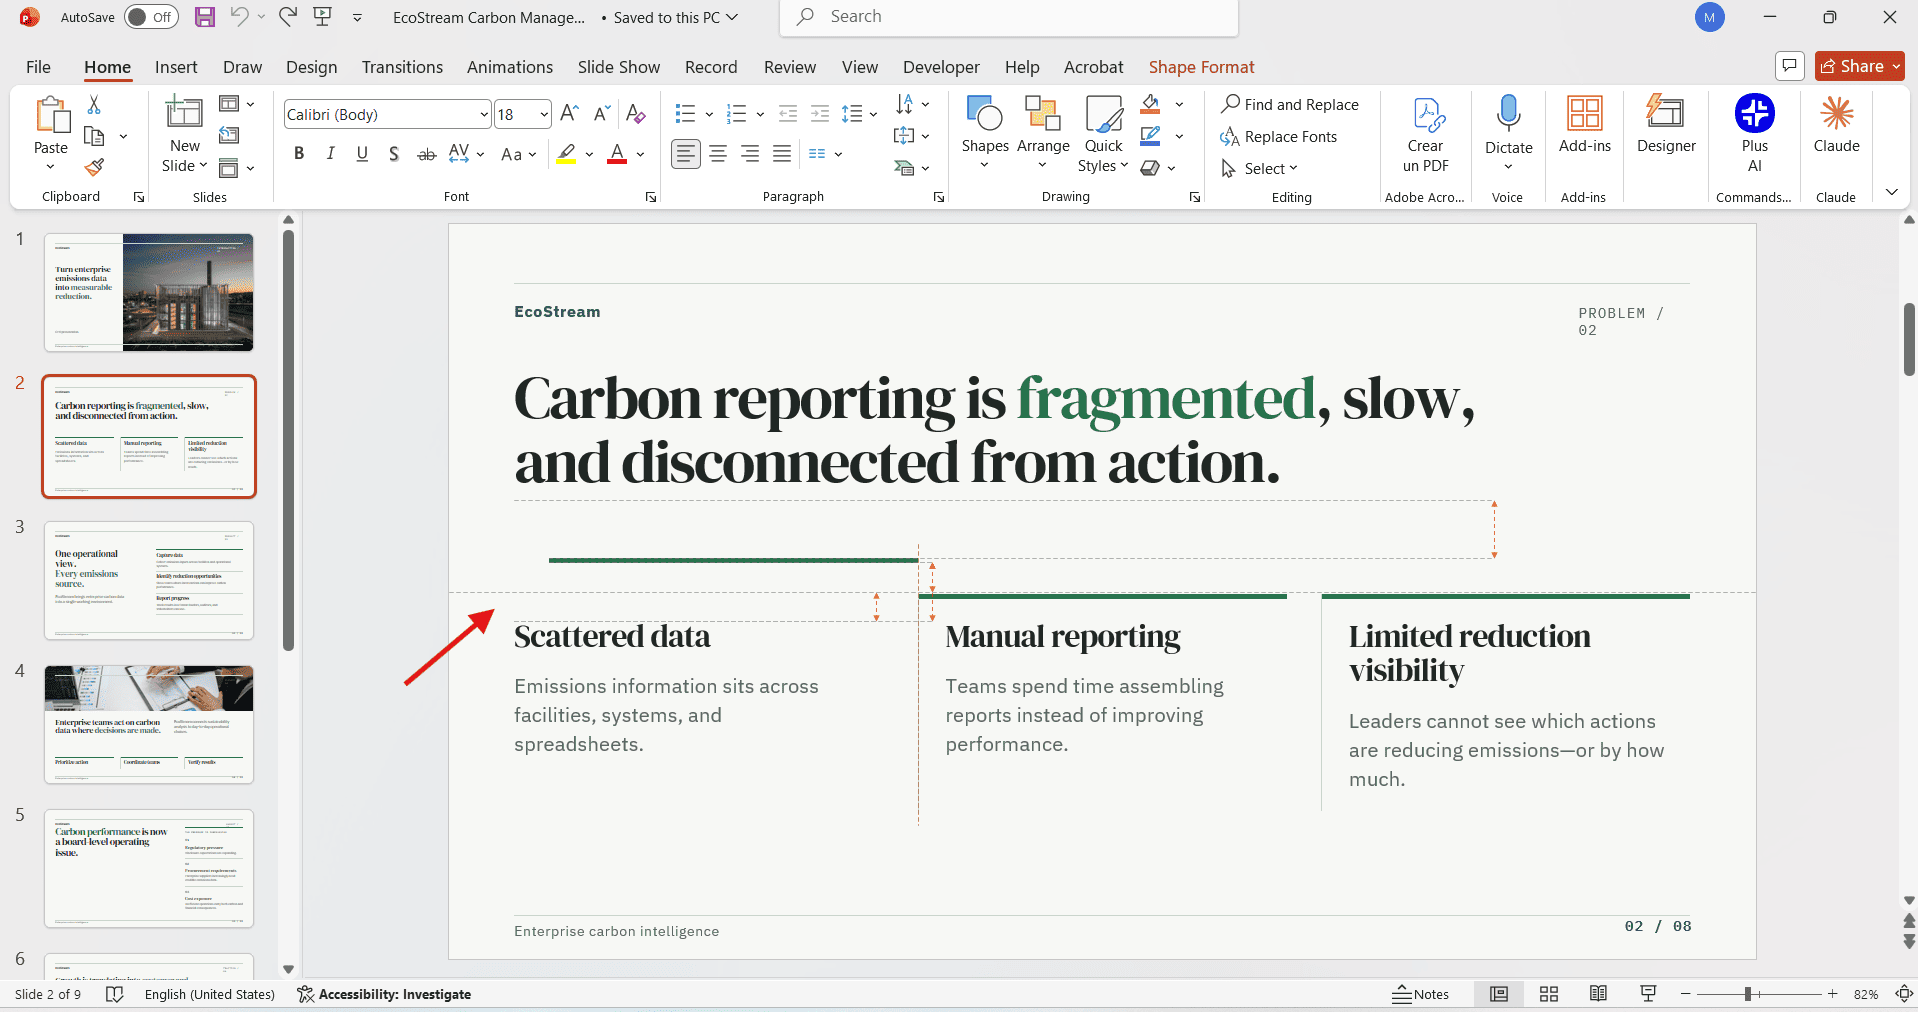Reset the slide layout icon

pos(229,136)
